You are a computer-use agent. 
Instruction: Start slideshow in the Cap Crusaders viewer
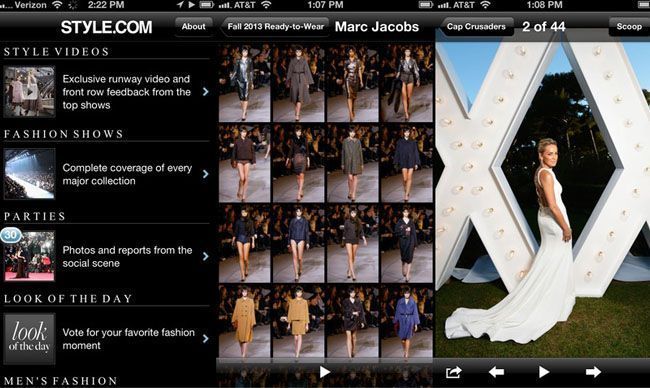(543, 372)
